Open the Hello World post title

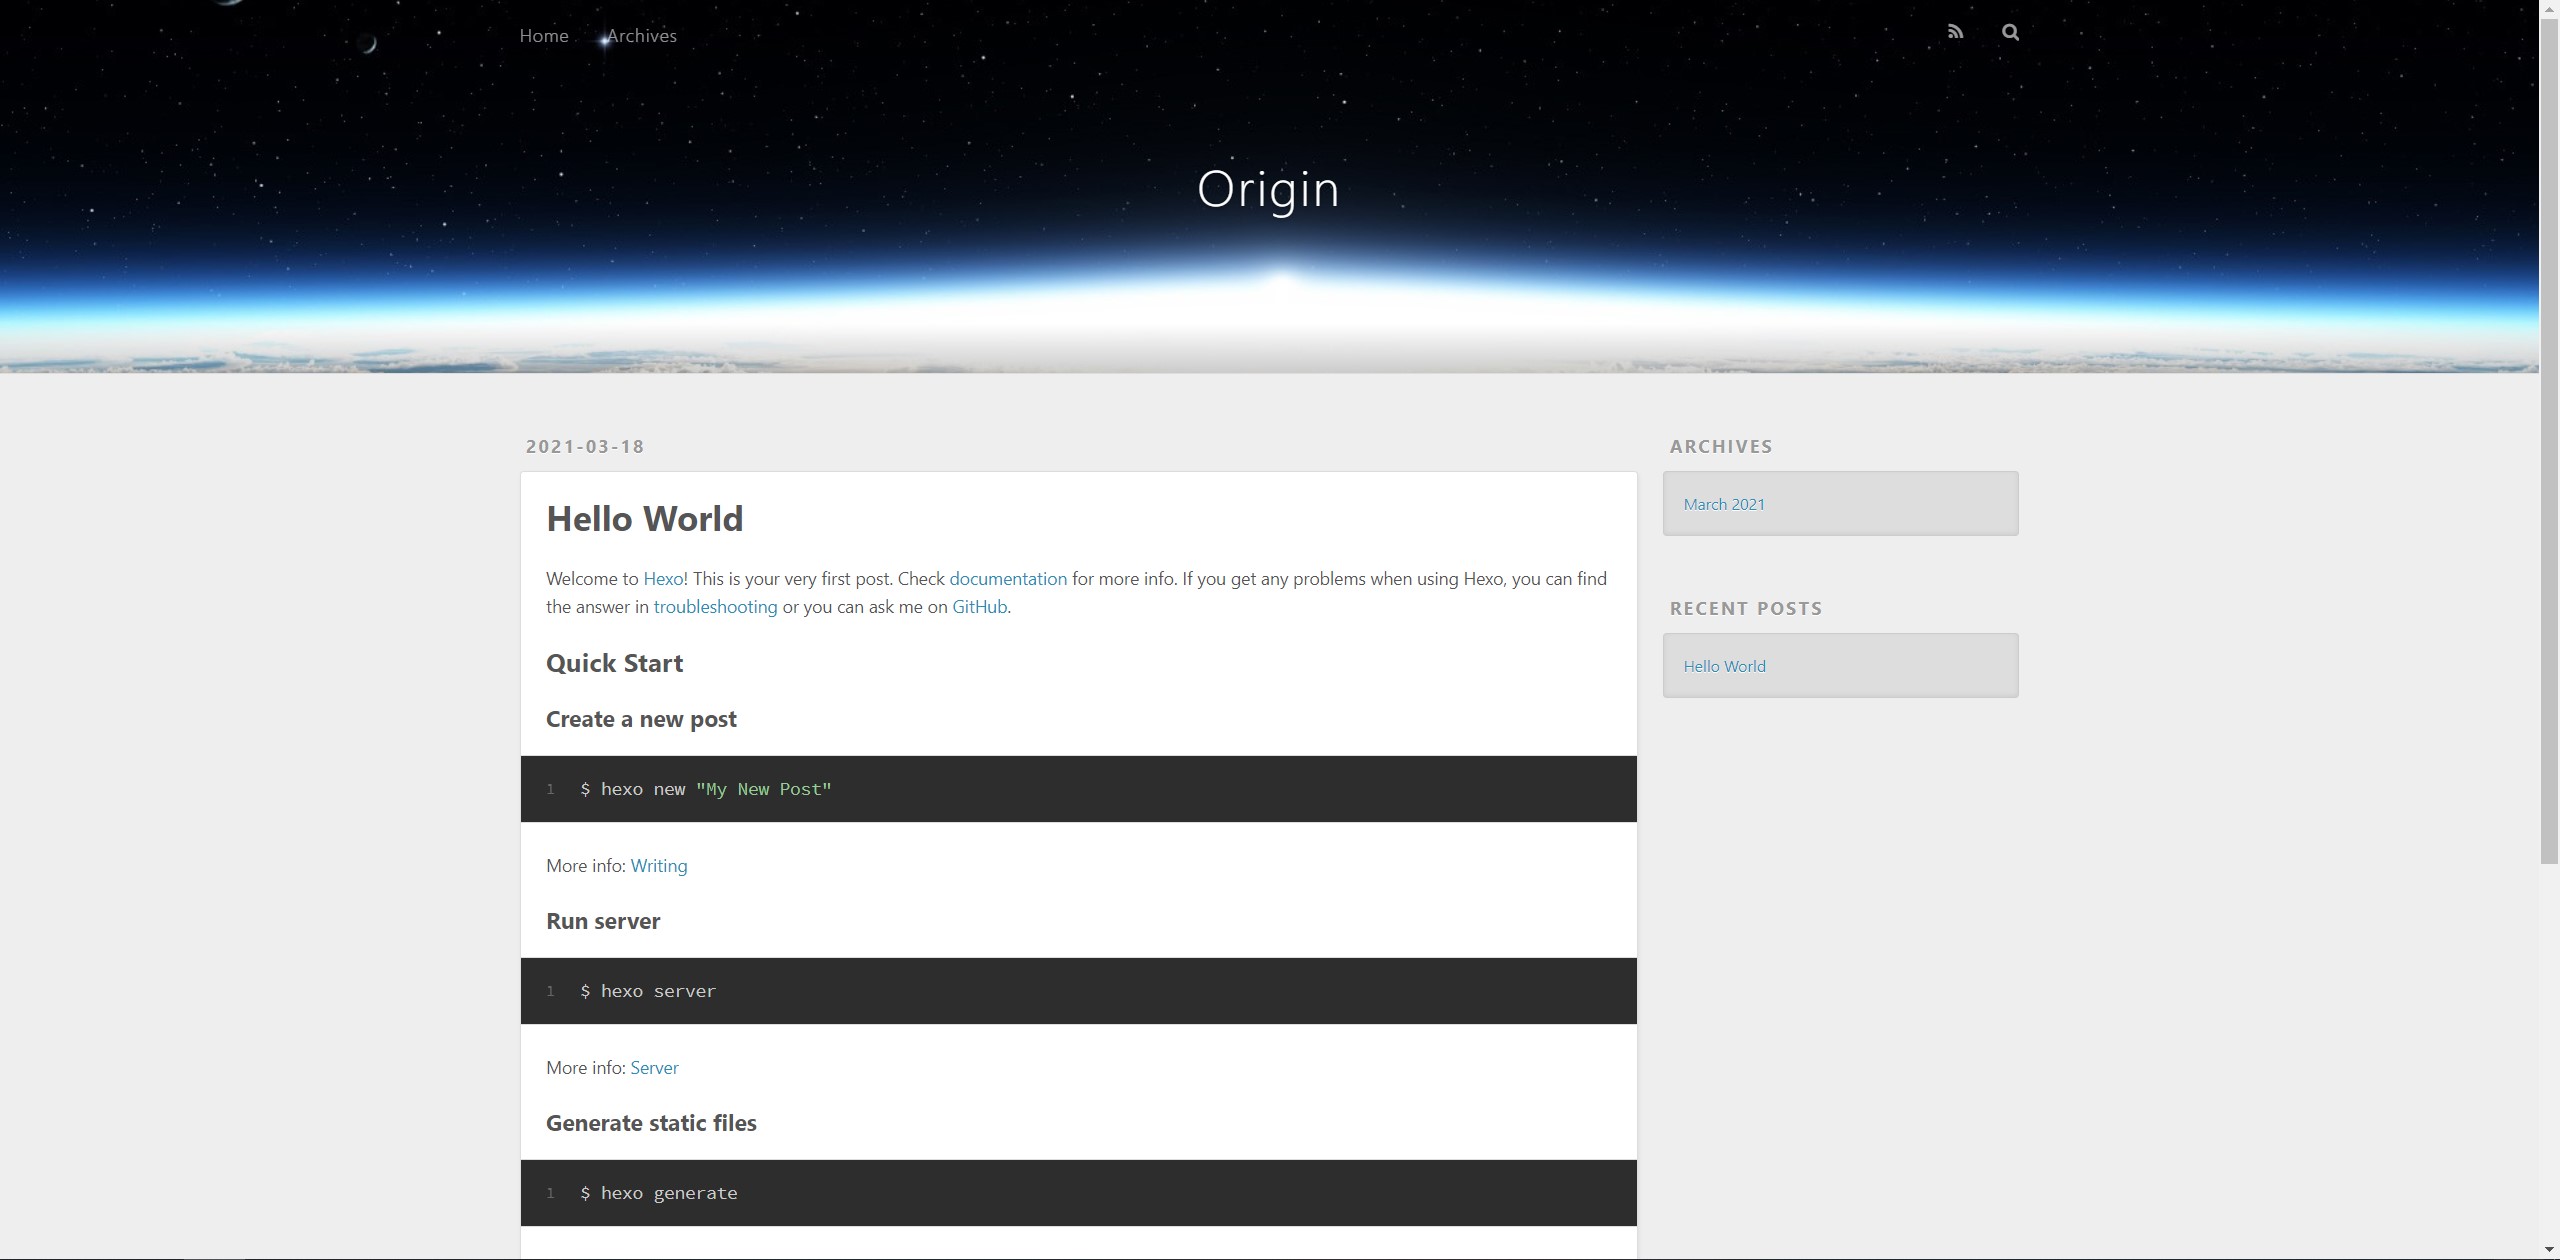coord(644,519)
